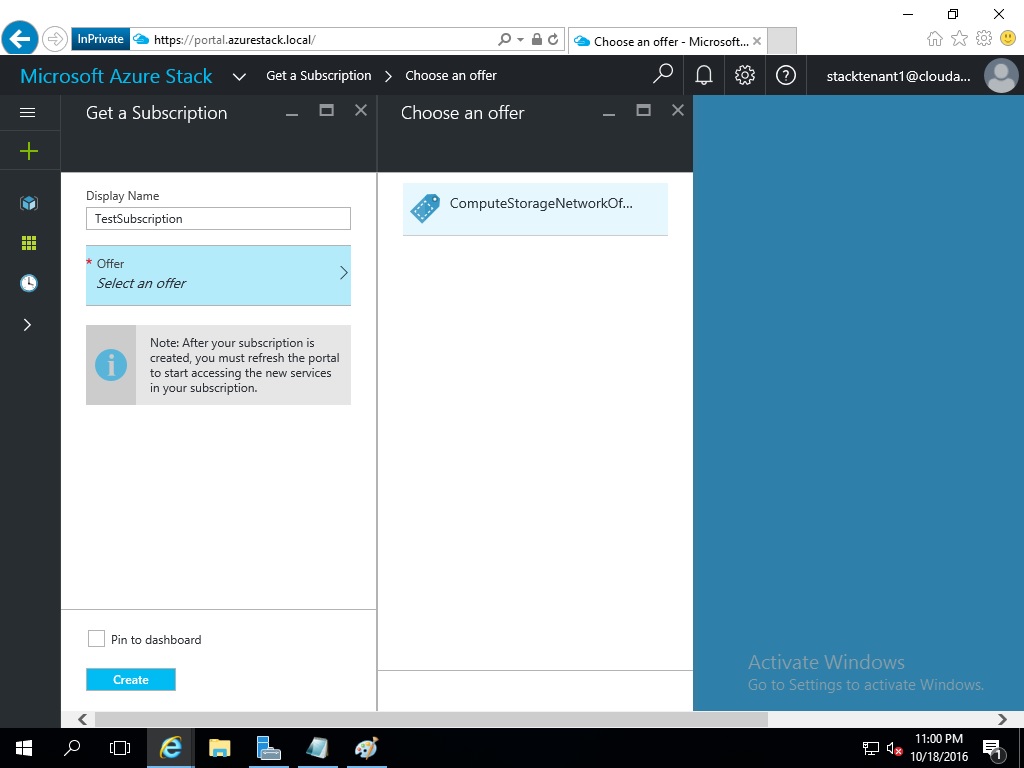Switch to Choose an offer browser tab

667,41
